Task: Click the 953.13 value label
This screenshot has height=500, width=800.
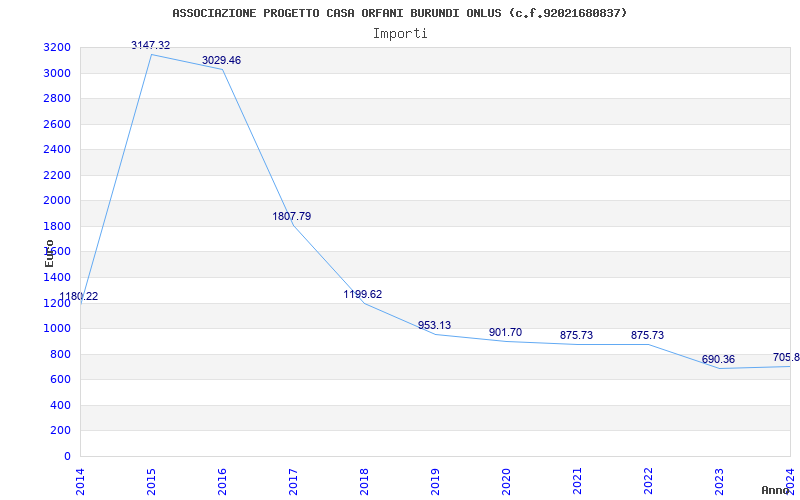Action: click(434, 326)
